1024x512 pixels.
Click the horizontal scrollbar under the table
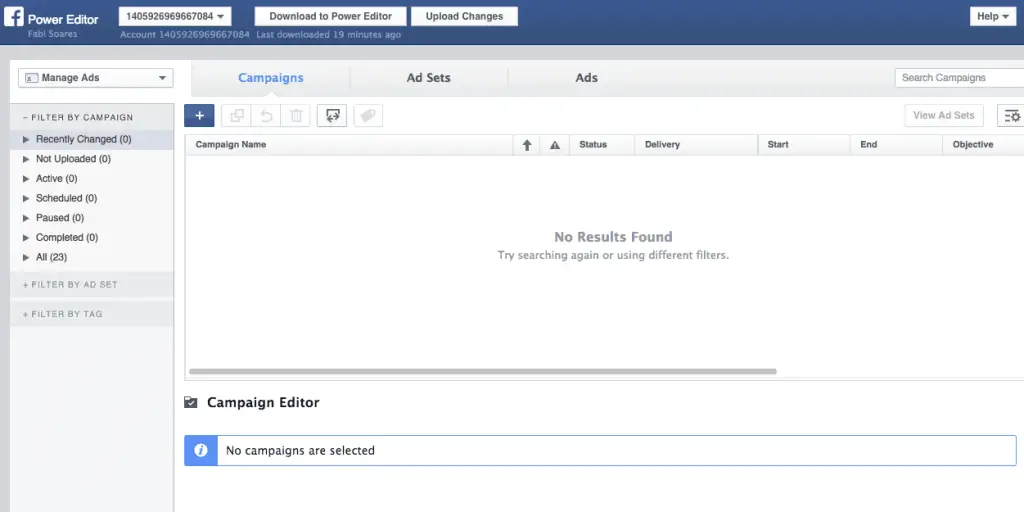click(x=483, y=372)
